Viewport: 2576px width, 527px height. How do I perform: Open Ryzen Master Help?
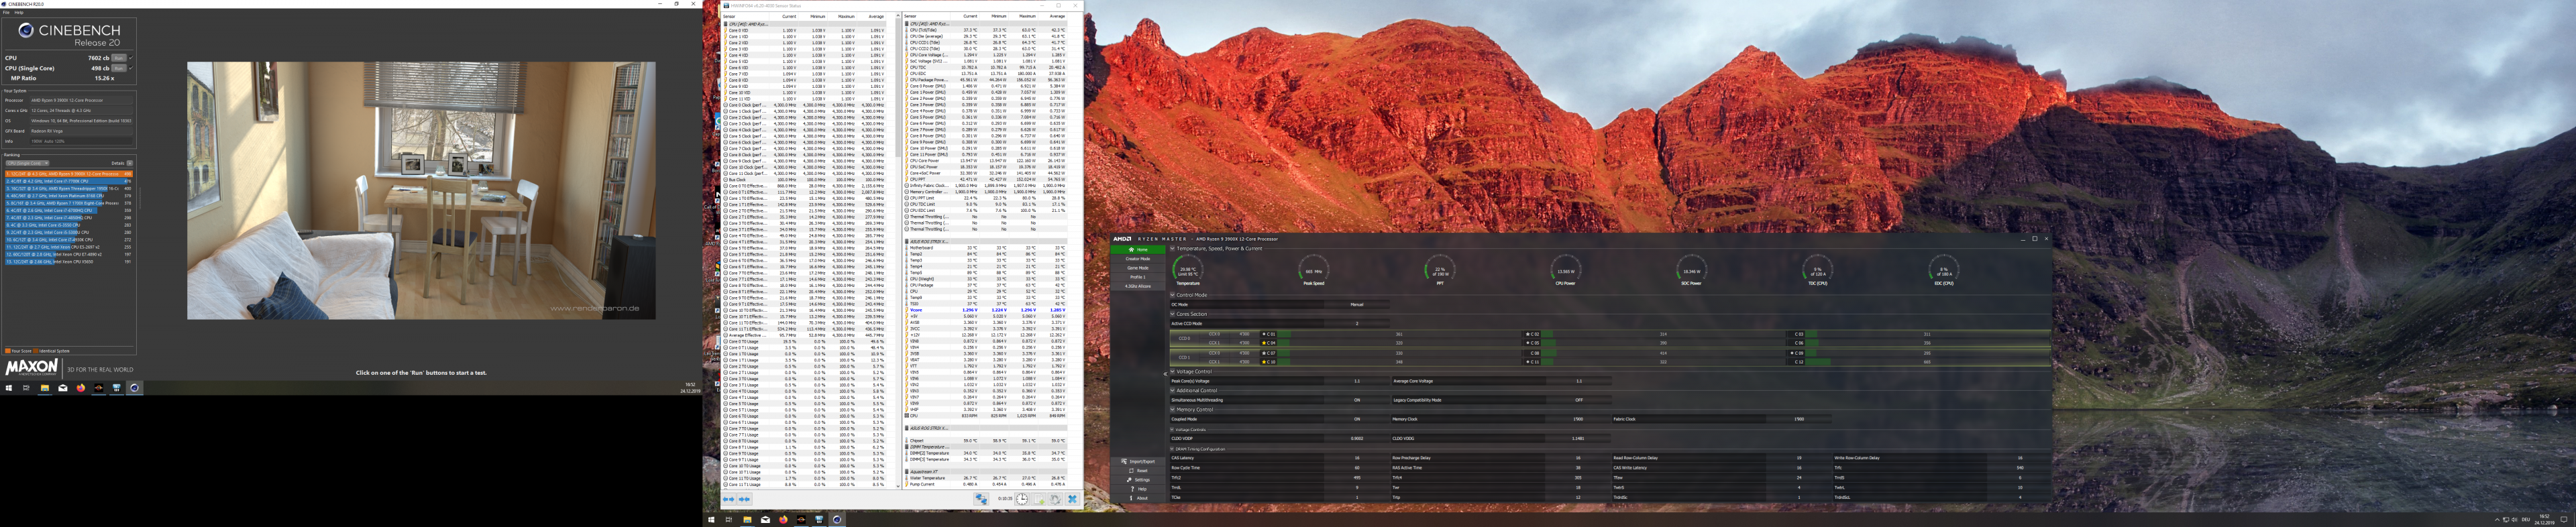tap(1138, 489)
